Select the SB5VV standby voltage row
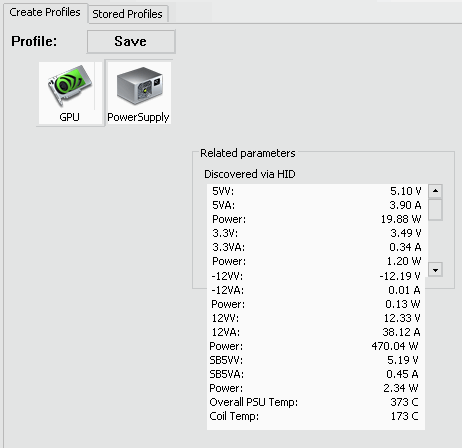The height and width of the screenshot is (448, 462). tap(316, 360)
